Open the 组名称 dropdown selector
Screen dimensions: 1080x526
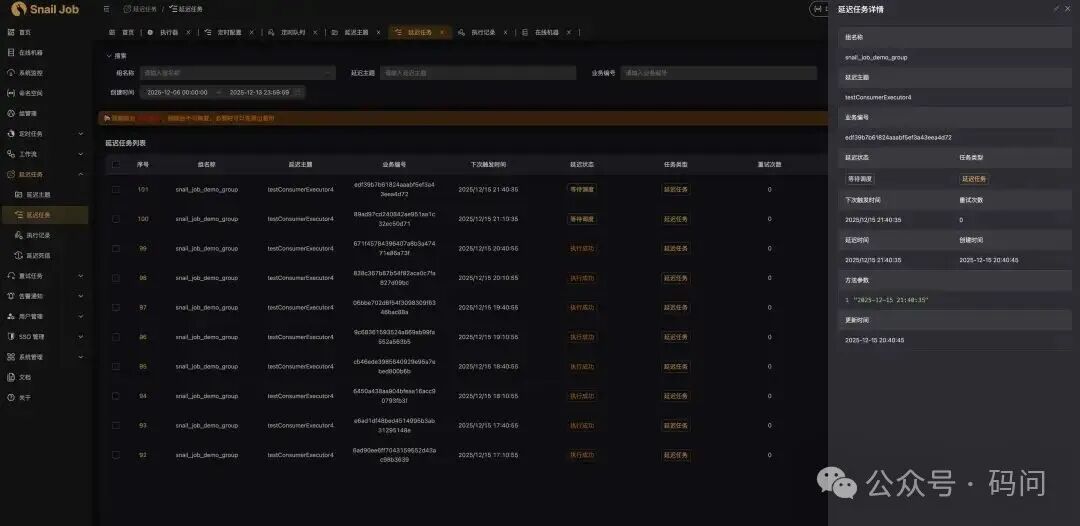tap(238, 73)
